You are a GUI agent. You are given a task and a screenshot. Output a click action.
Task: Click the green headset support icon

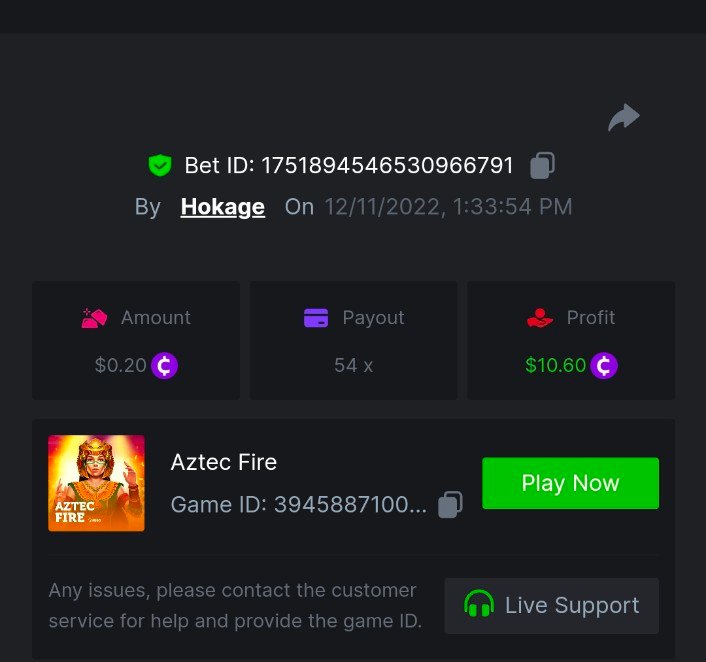coord(479,605)
